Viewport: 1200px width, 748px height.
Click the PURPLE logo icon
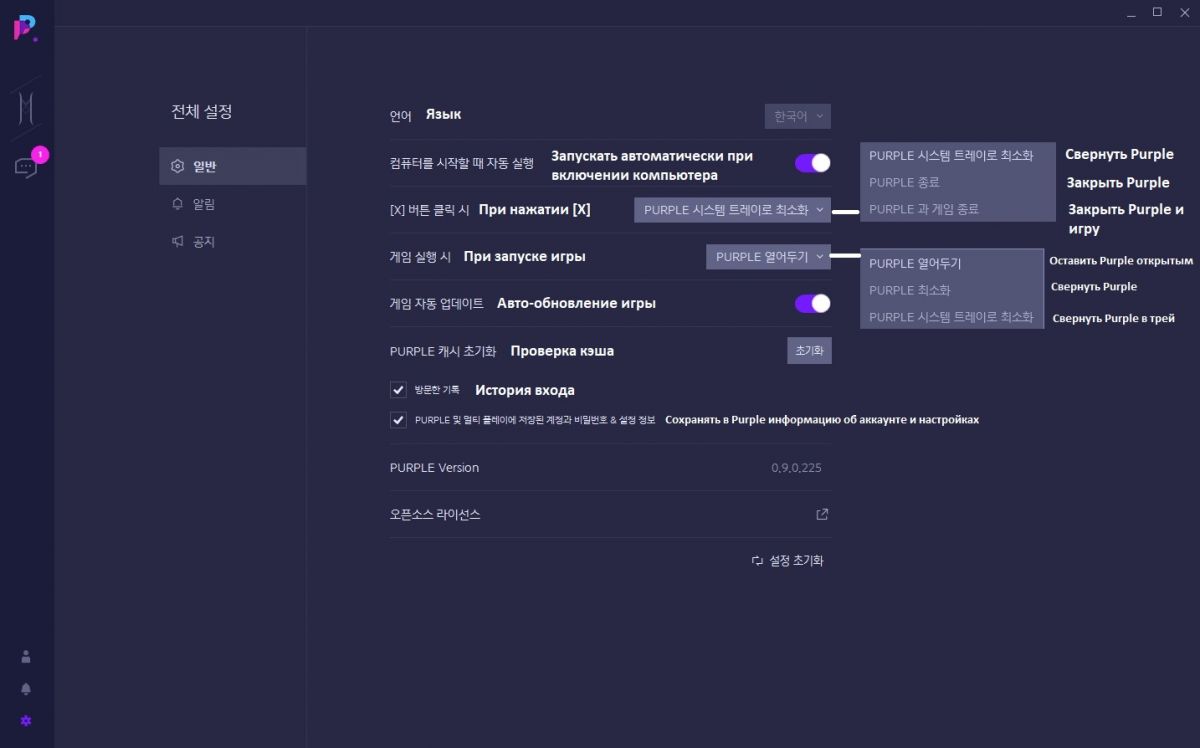25,28
